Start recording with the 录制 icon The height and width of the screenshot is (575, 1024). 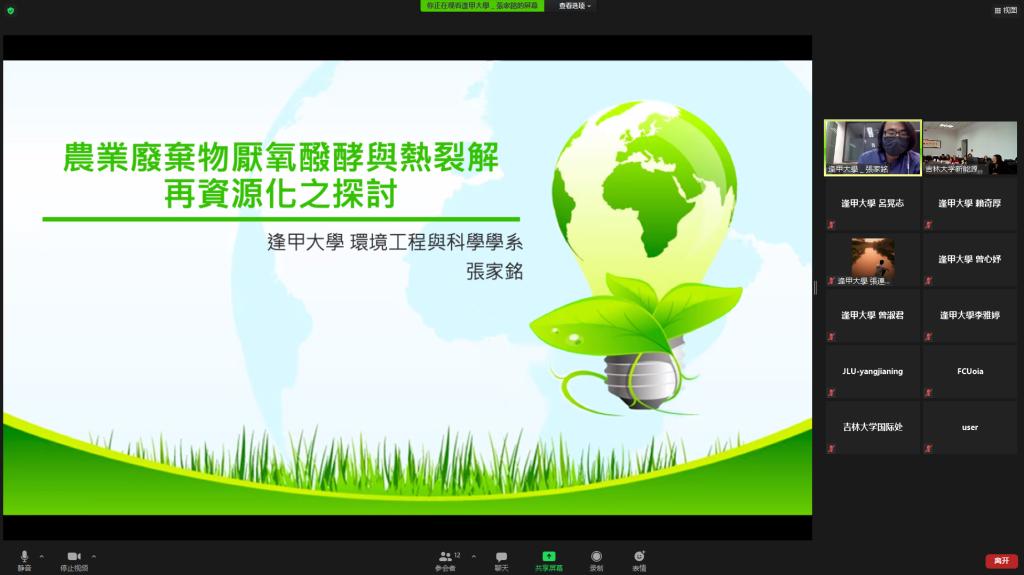pyautogui.click(x=596, y=556)
